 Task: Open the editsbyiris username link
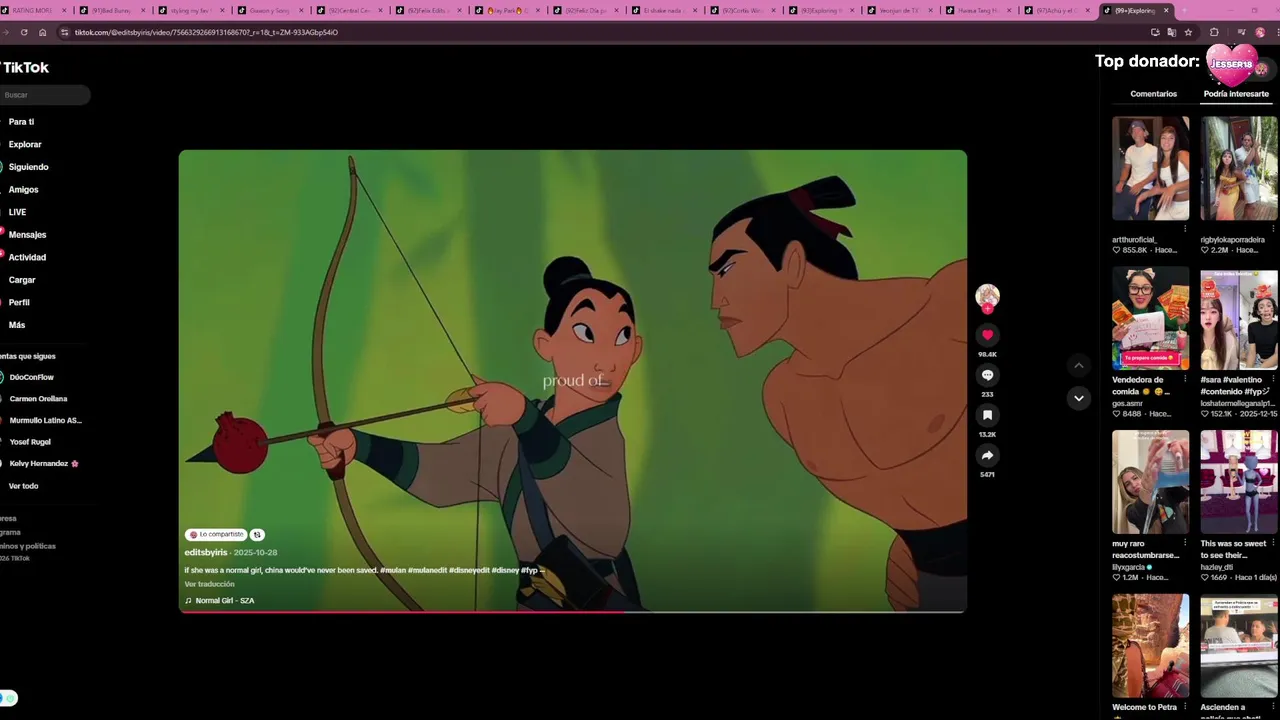[205, 552]
